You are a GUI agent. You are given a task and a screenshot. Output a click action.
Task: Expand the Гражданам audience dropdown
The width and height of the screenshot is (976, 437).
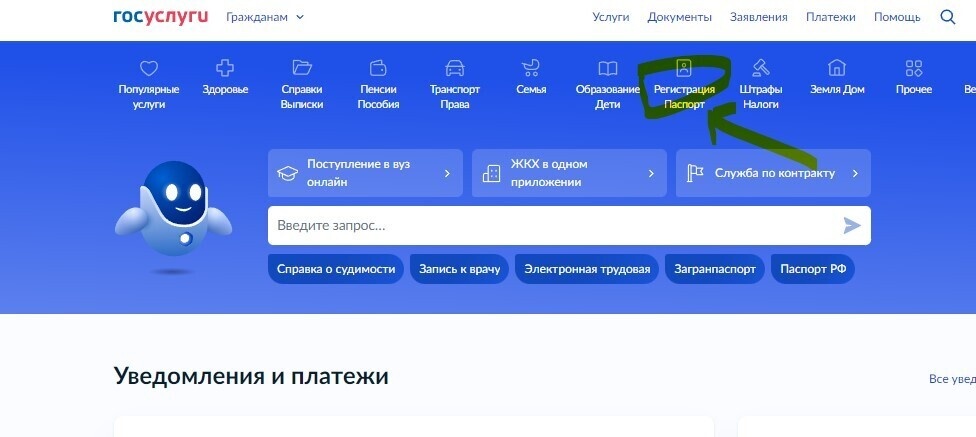point(265,17)
